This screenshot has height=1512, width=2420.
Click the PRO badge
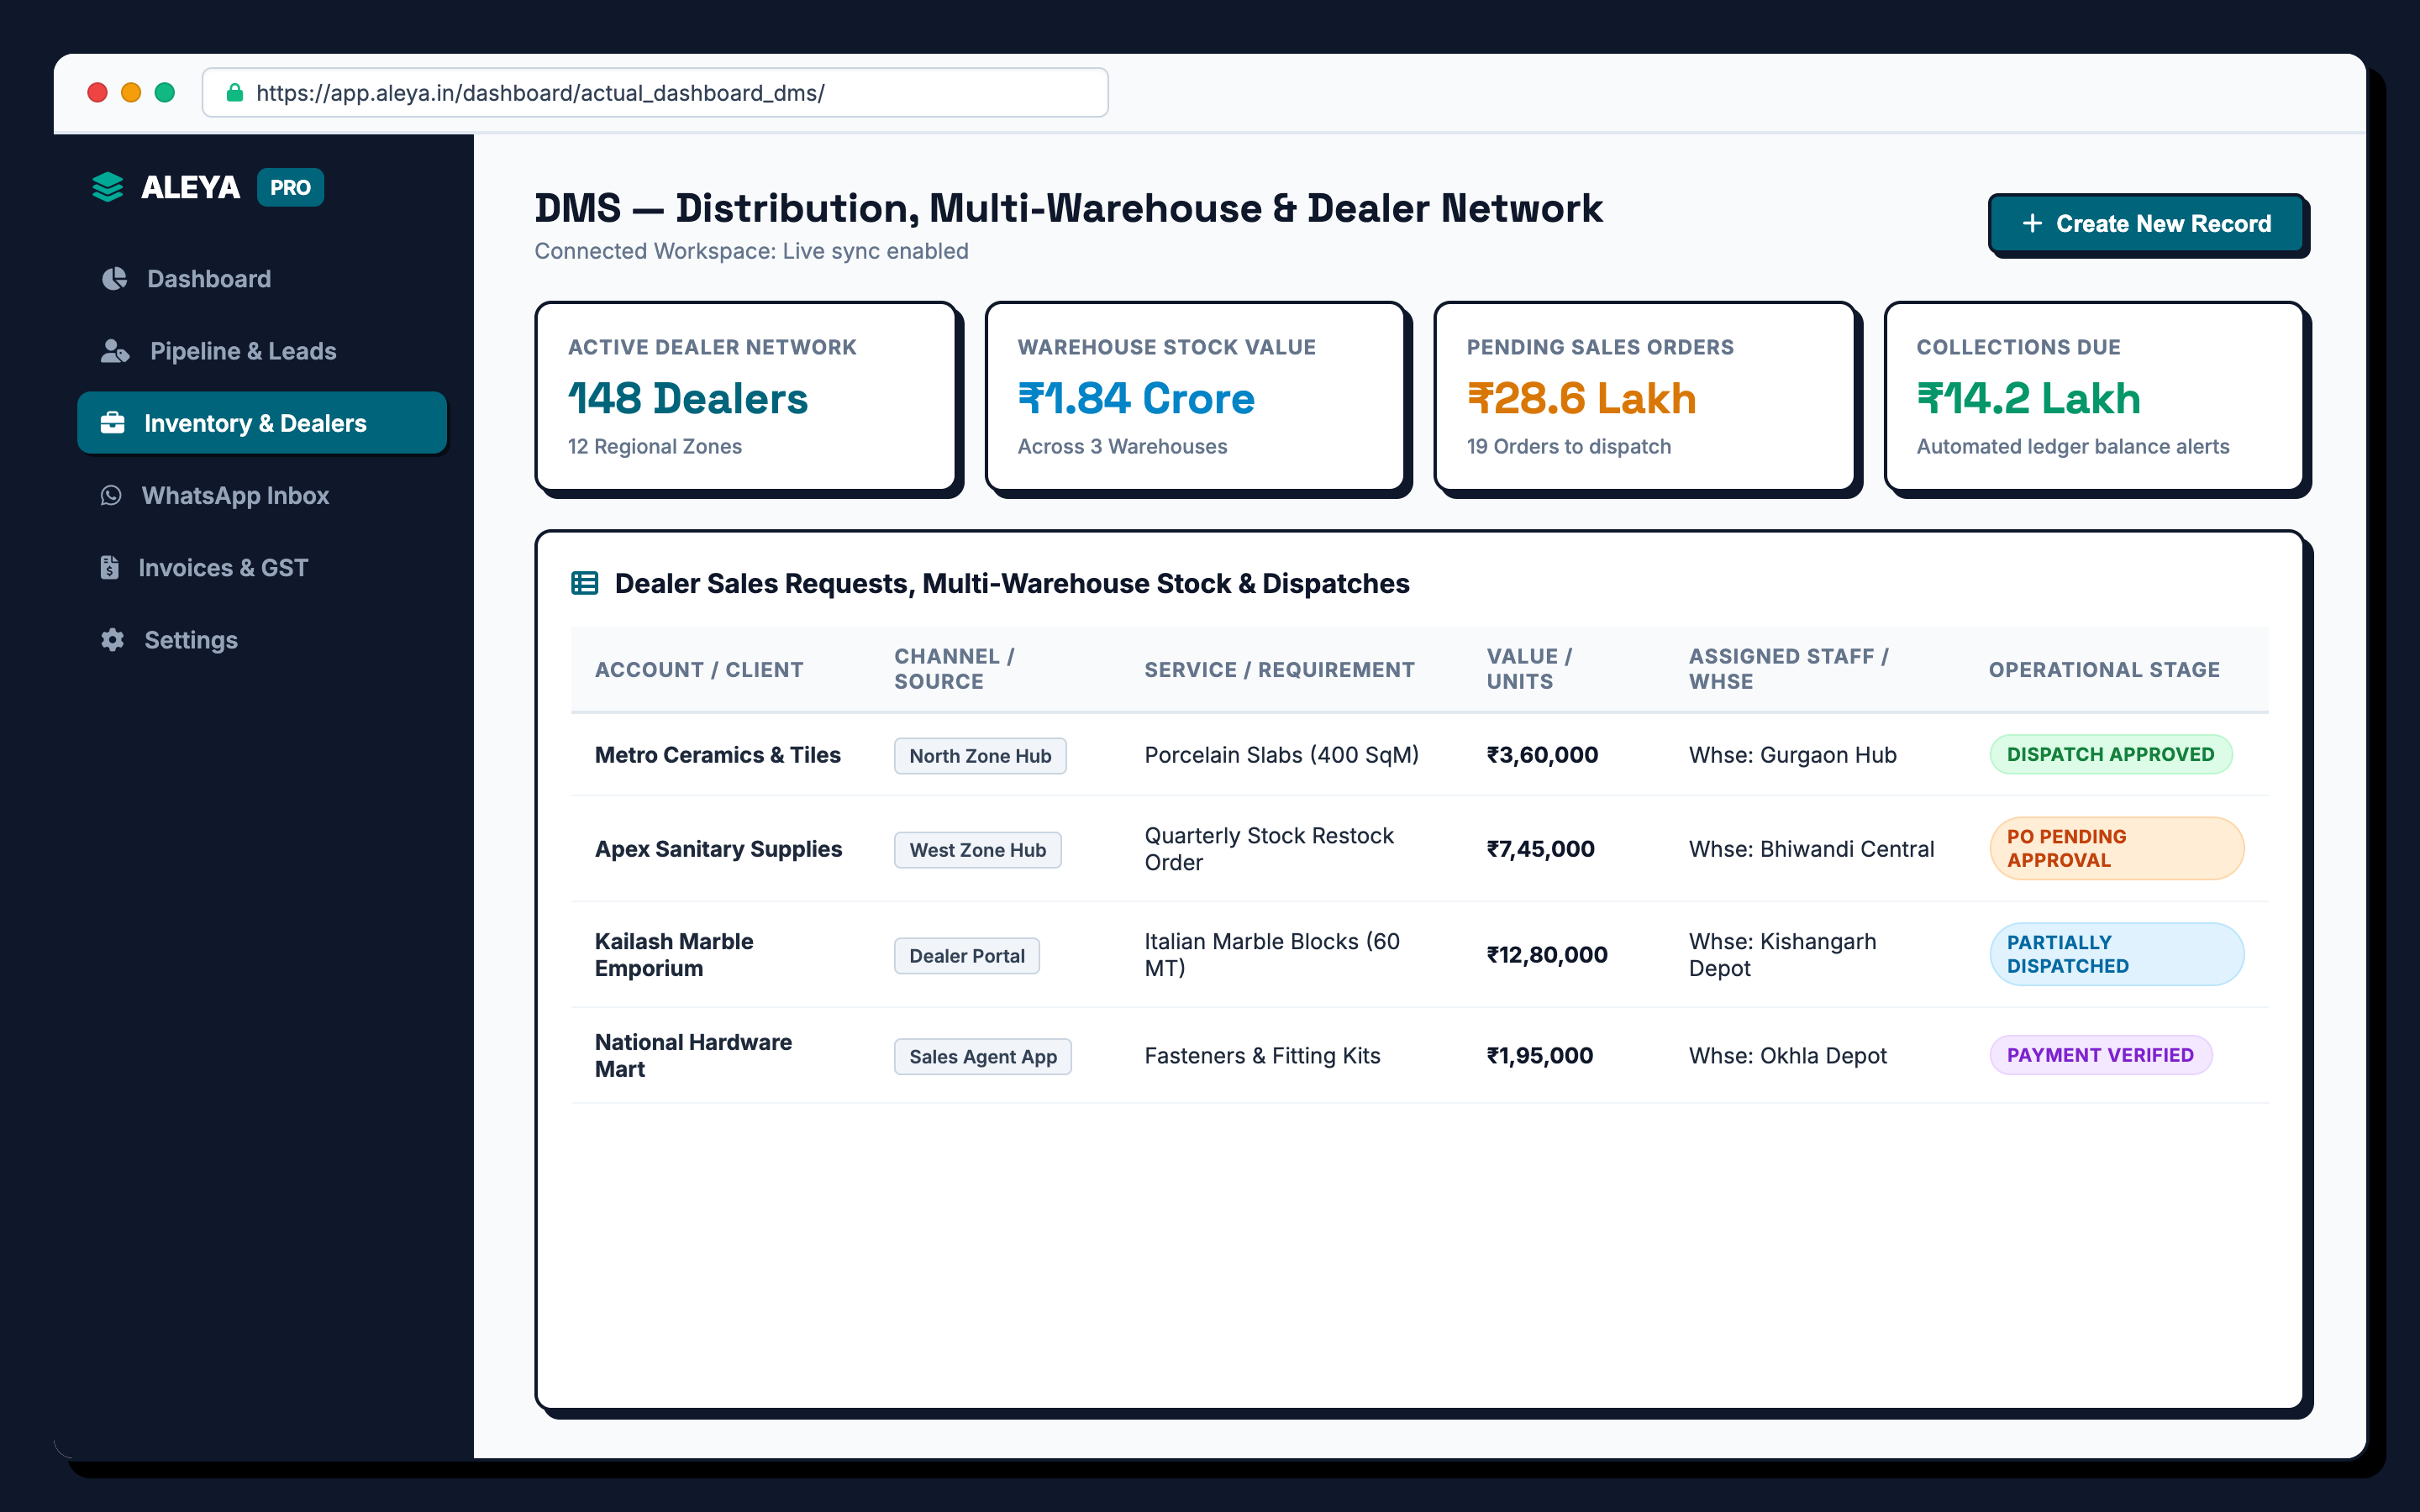click(290, 187)
